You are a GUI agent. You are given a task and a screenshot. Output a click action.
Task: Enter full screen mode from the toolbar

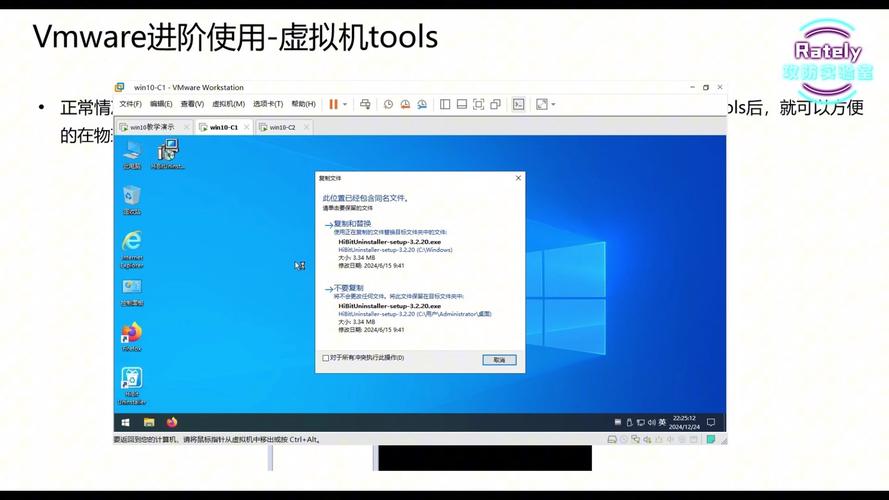coord(479,104)
